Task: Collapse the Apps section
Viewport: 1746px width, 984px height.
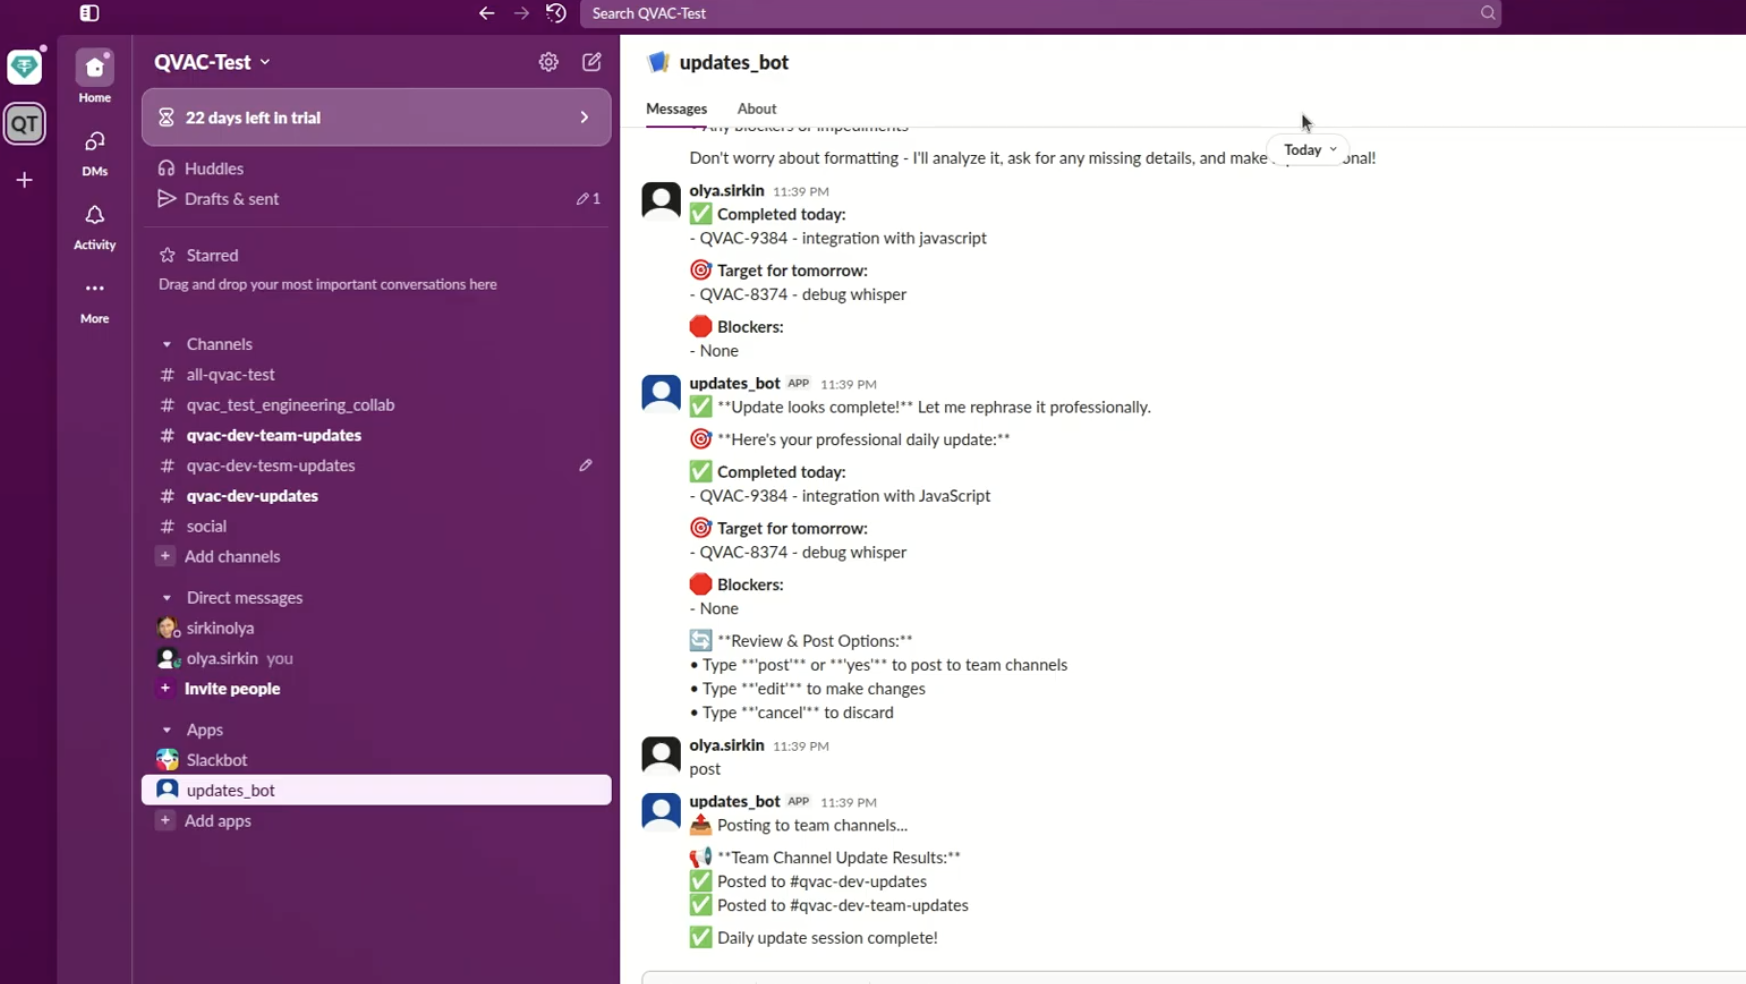Action: (x=167, y=730)
